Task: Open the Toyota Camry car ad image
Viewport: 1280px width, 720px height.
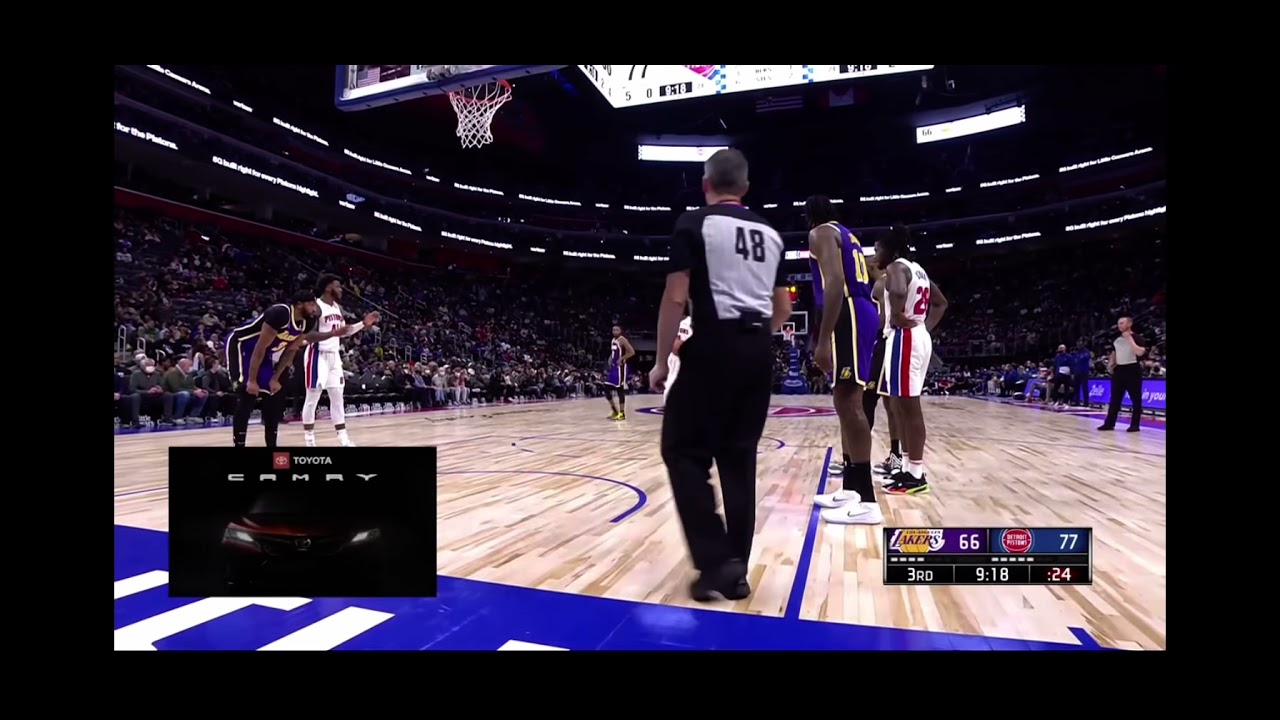Action: point(302,522)
